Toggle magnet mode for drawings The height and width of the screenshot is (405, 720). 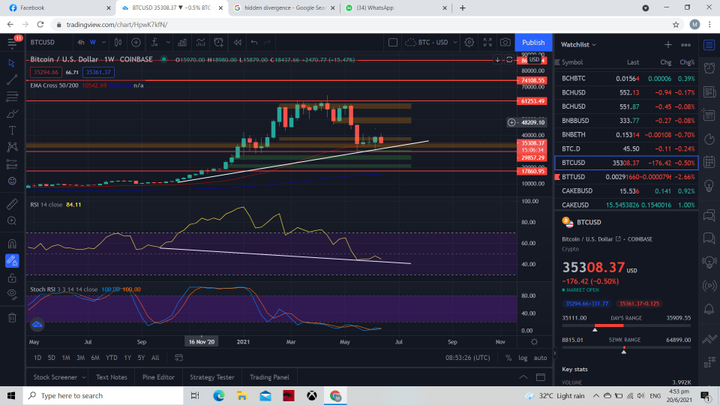click(x=12, y=243)
